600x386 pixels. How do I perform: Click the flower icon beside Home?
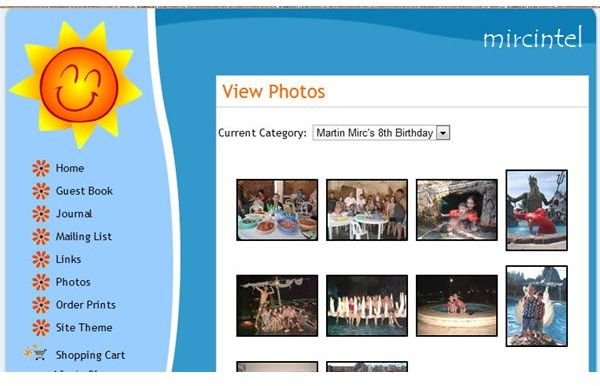click(41, 168)
